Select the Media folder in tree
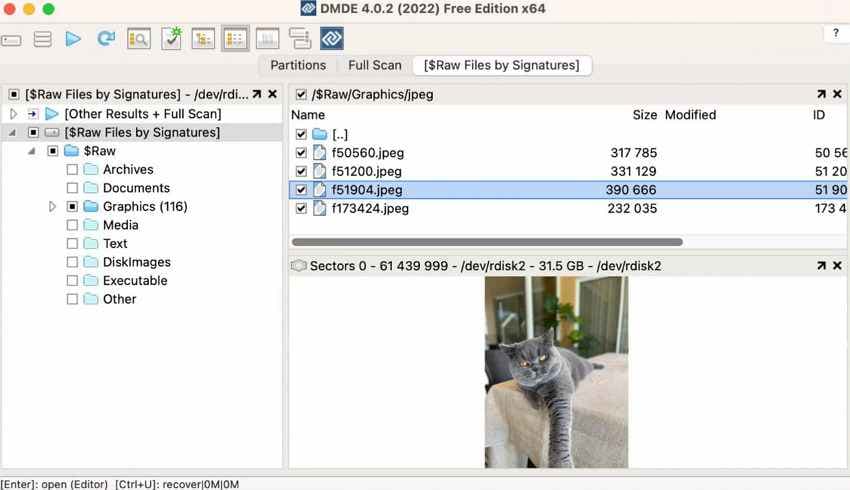This screenshot has height=490, width=850. click(x=120, y=225)
